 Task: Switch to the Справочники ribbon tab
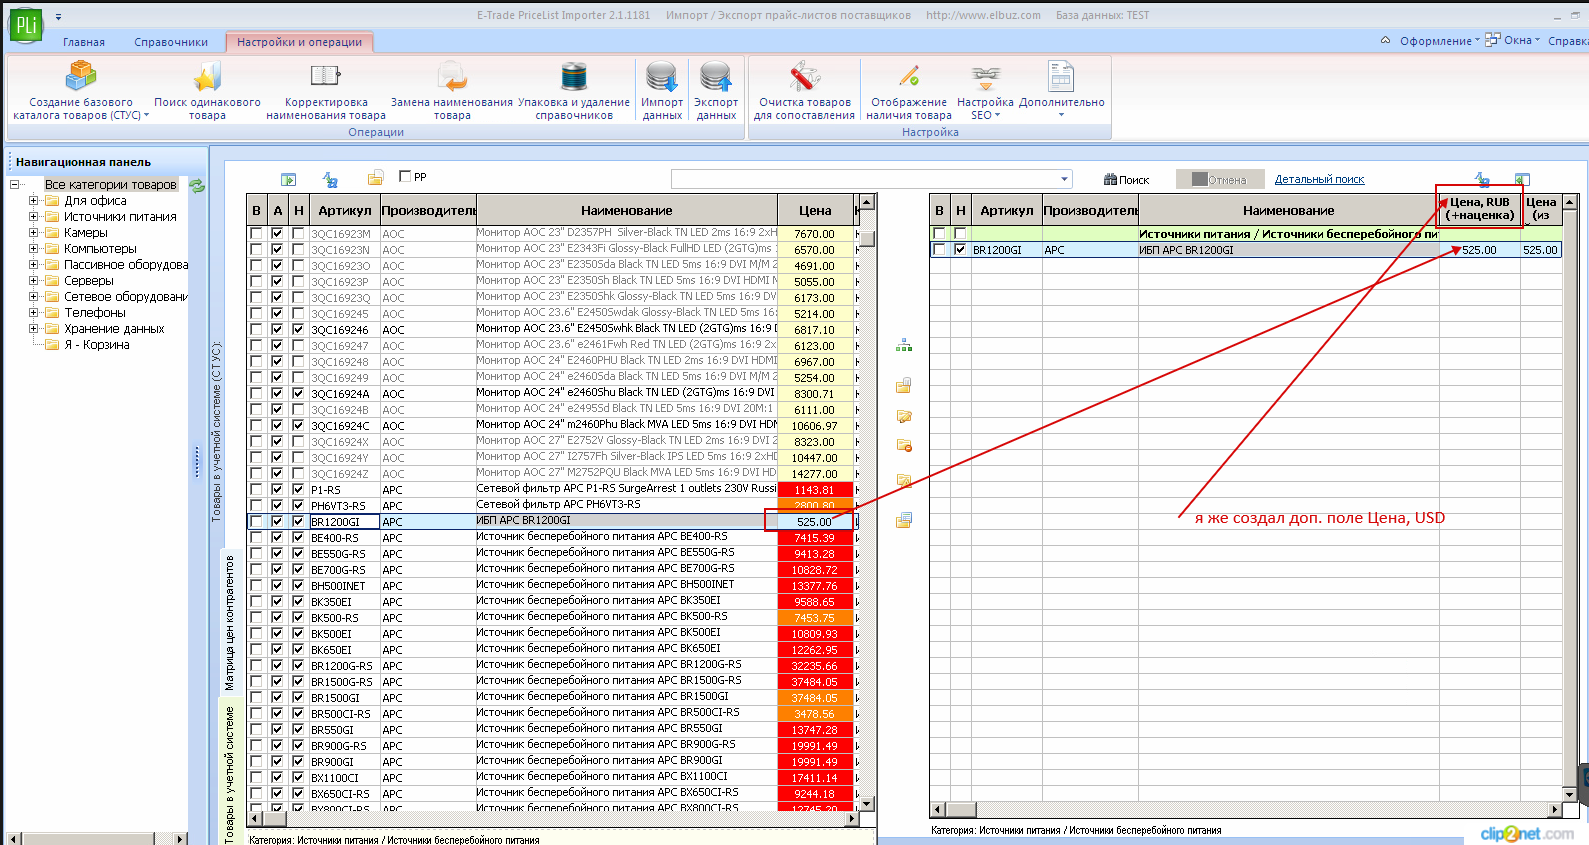coord(171,42)
